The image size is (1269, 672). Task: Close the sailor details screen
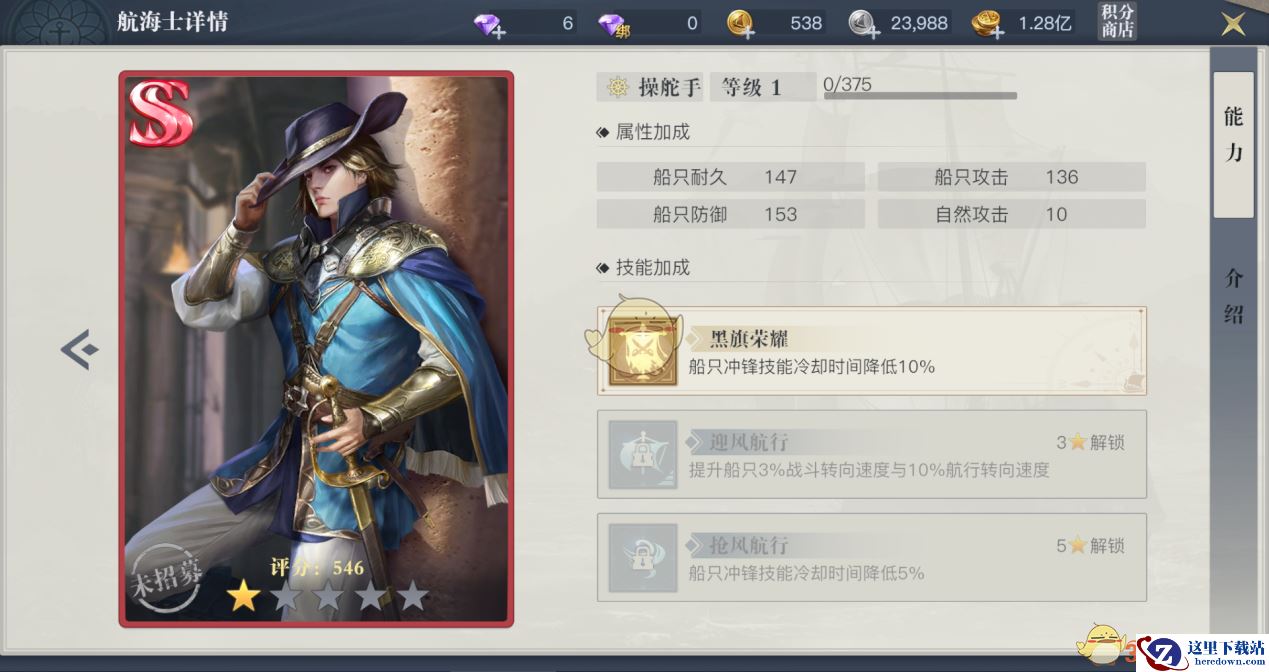coord(1234,23)
